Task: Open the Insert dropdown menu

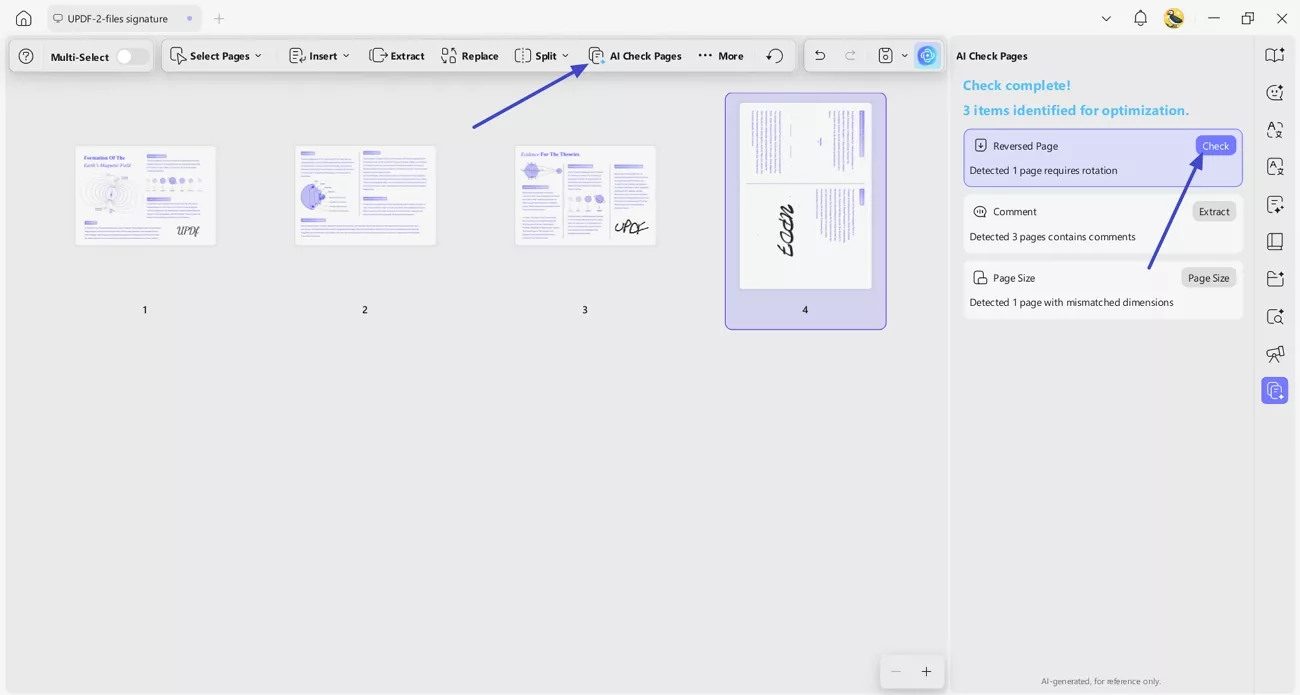Action: (318, 55)
